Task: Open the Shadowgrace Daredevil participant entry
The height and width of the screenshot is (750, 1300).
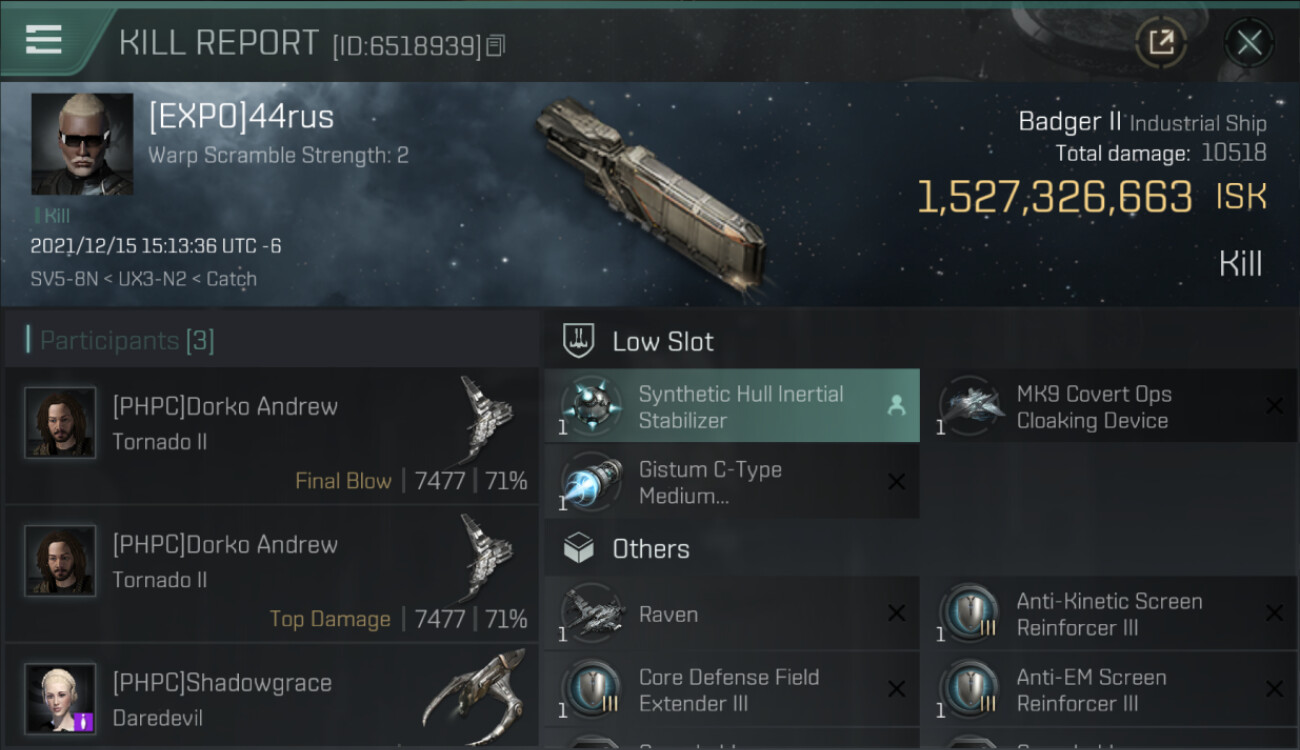Action: 272,697
